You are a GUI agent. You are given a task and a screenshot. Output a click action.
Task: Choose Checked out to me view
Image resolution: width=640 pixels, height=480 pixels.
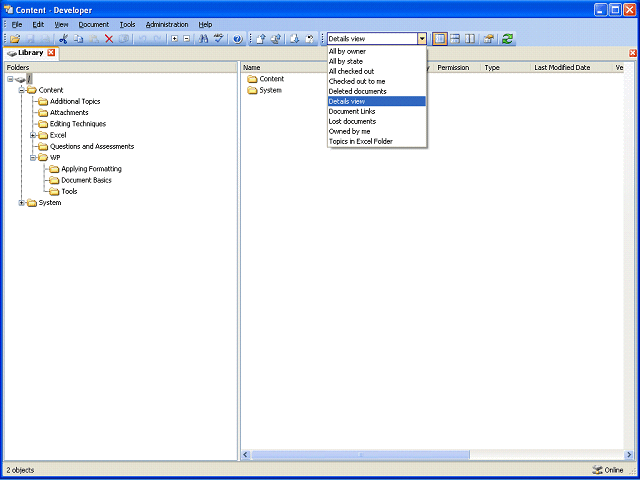[x=377, y=81]
